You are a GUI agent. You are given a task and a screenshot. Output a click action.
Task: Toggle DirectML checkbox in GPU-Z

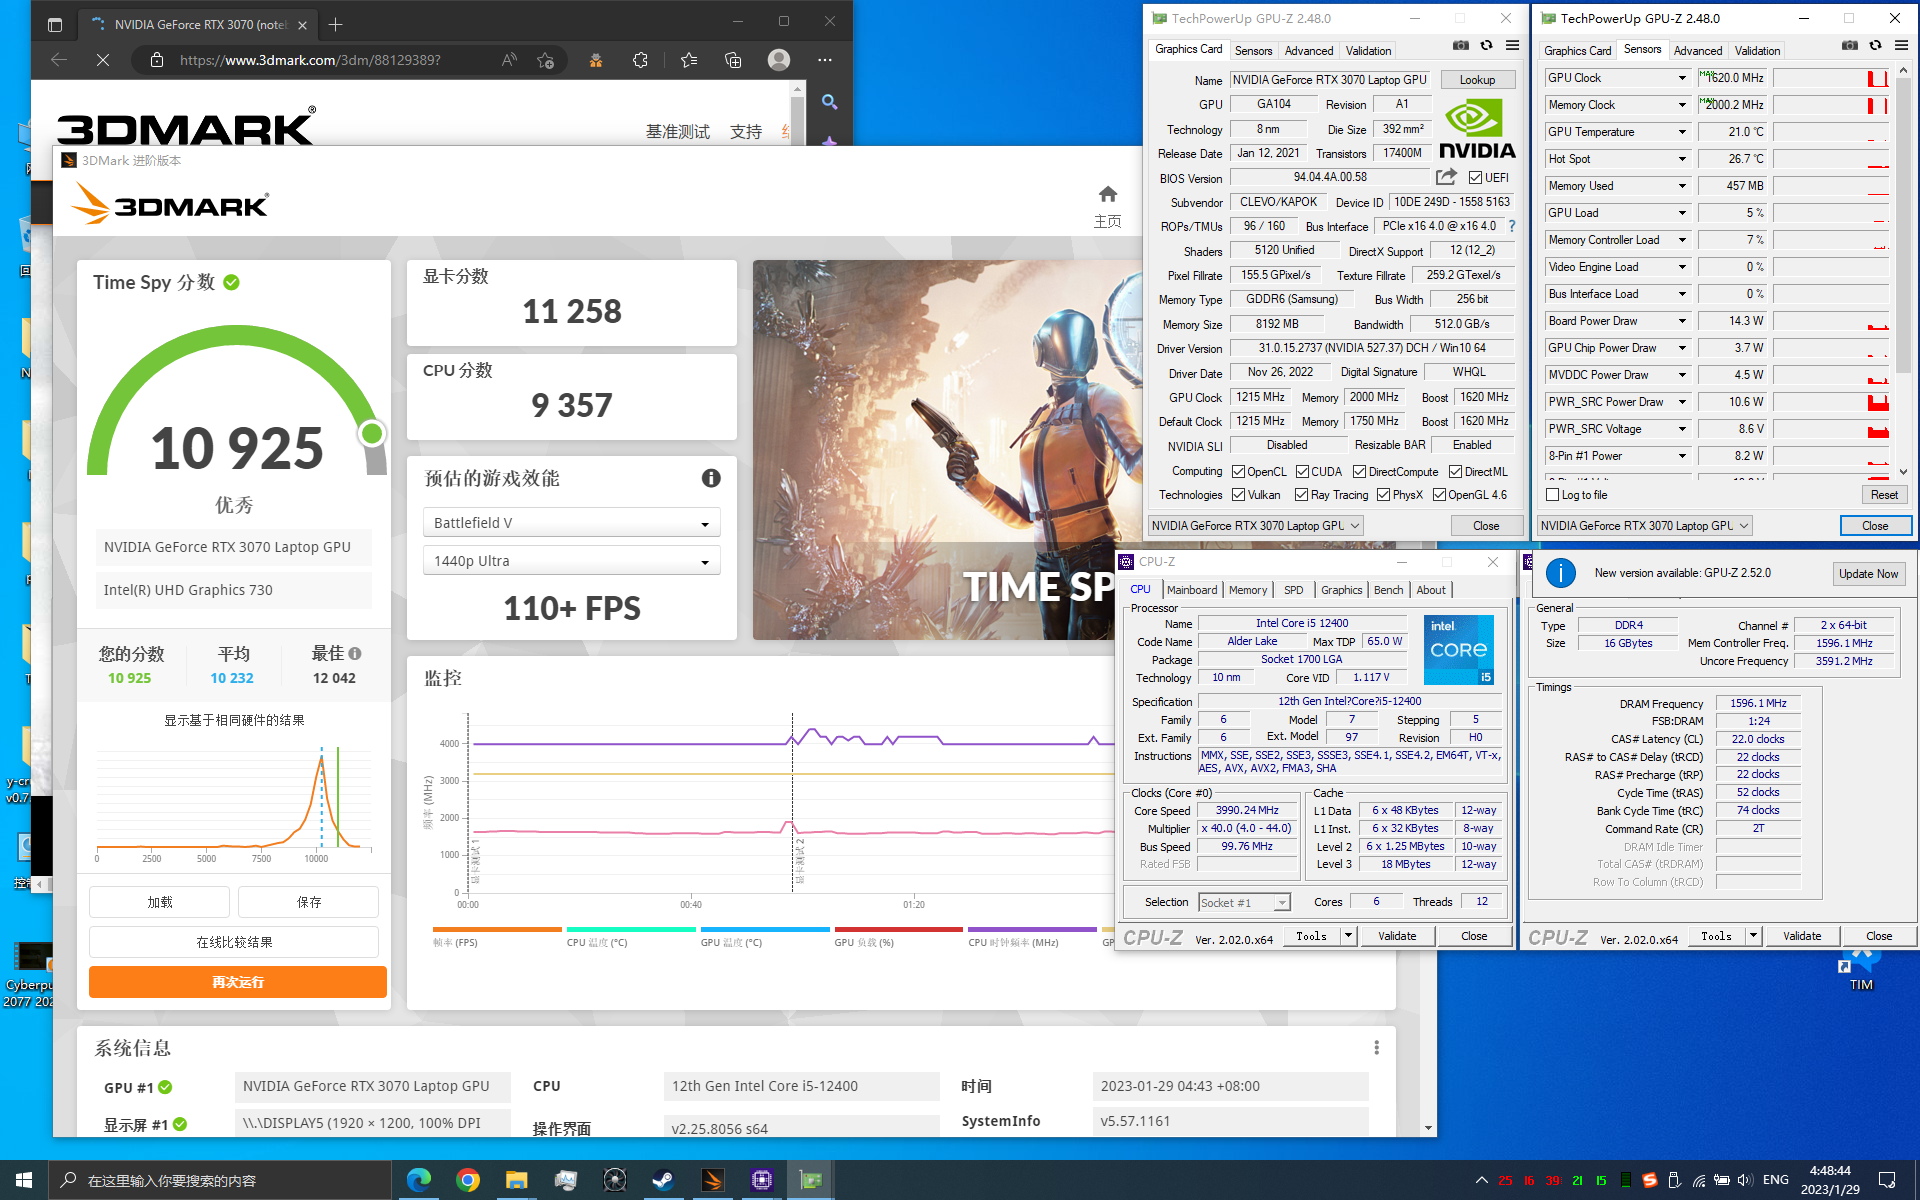pos(1455,472)
